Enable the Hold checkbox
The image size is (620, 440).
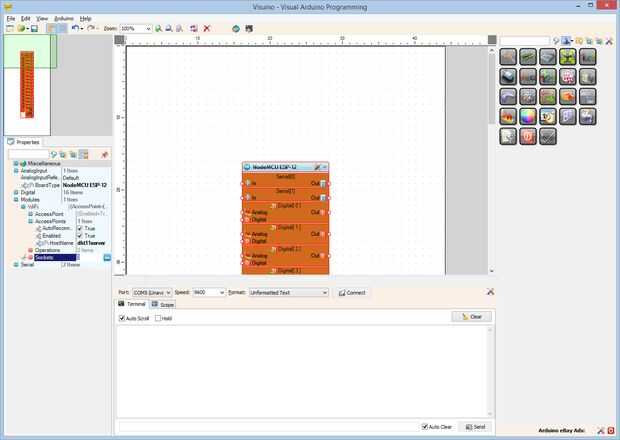click(158, 318)
